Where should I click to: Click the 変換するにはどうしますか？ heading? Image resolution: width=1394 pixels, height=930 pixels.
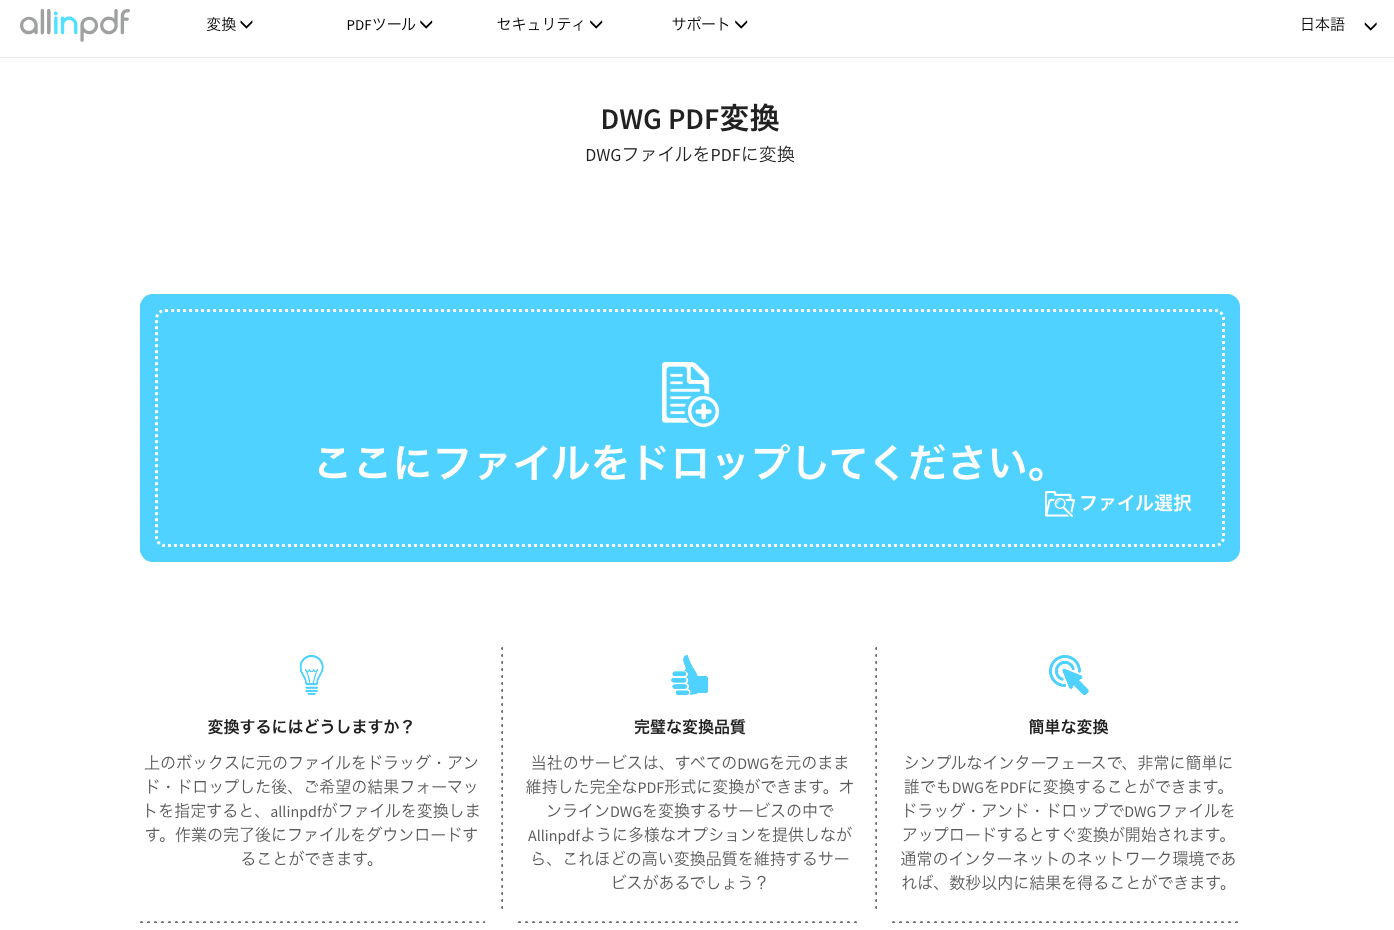pyautogui.click(x=311, y=727)
